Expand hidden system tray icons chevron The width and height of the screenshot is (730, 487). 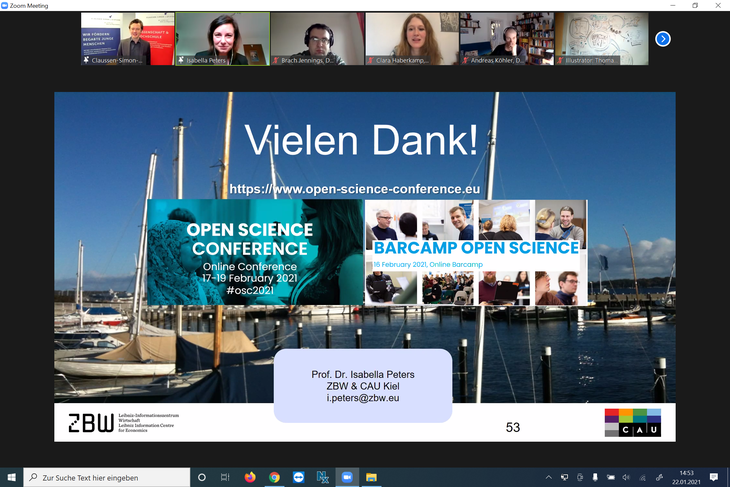click(x=548, y=477)
